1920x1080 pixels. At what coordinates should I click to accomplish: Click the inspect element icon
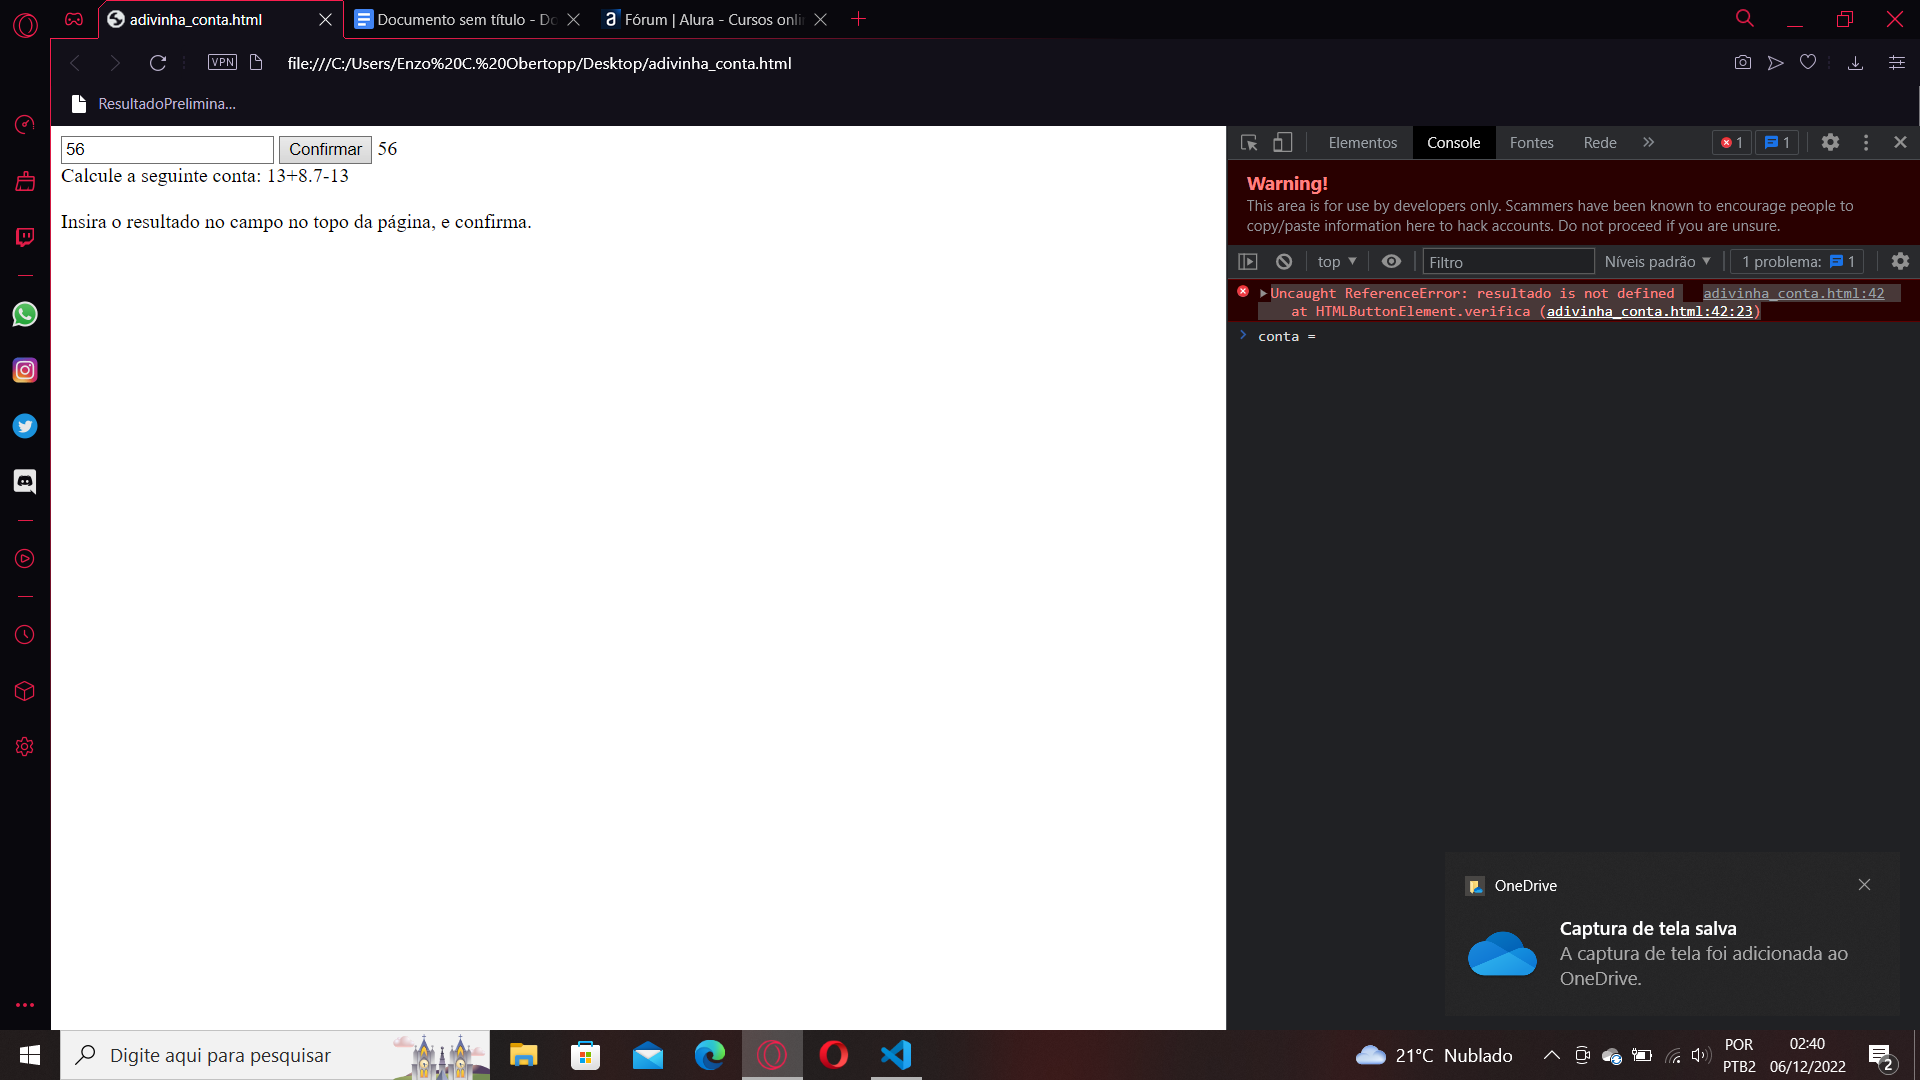tap(1249, 141)
